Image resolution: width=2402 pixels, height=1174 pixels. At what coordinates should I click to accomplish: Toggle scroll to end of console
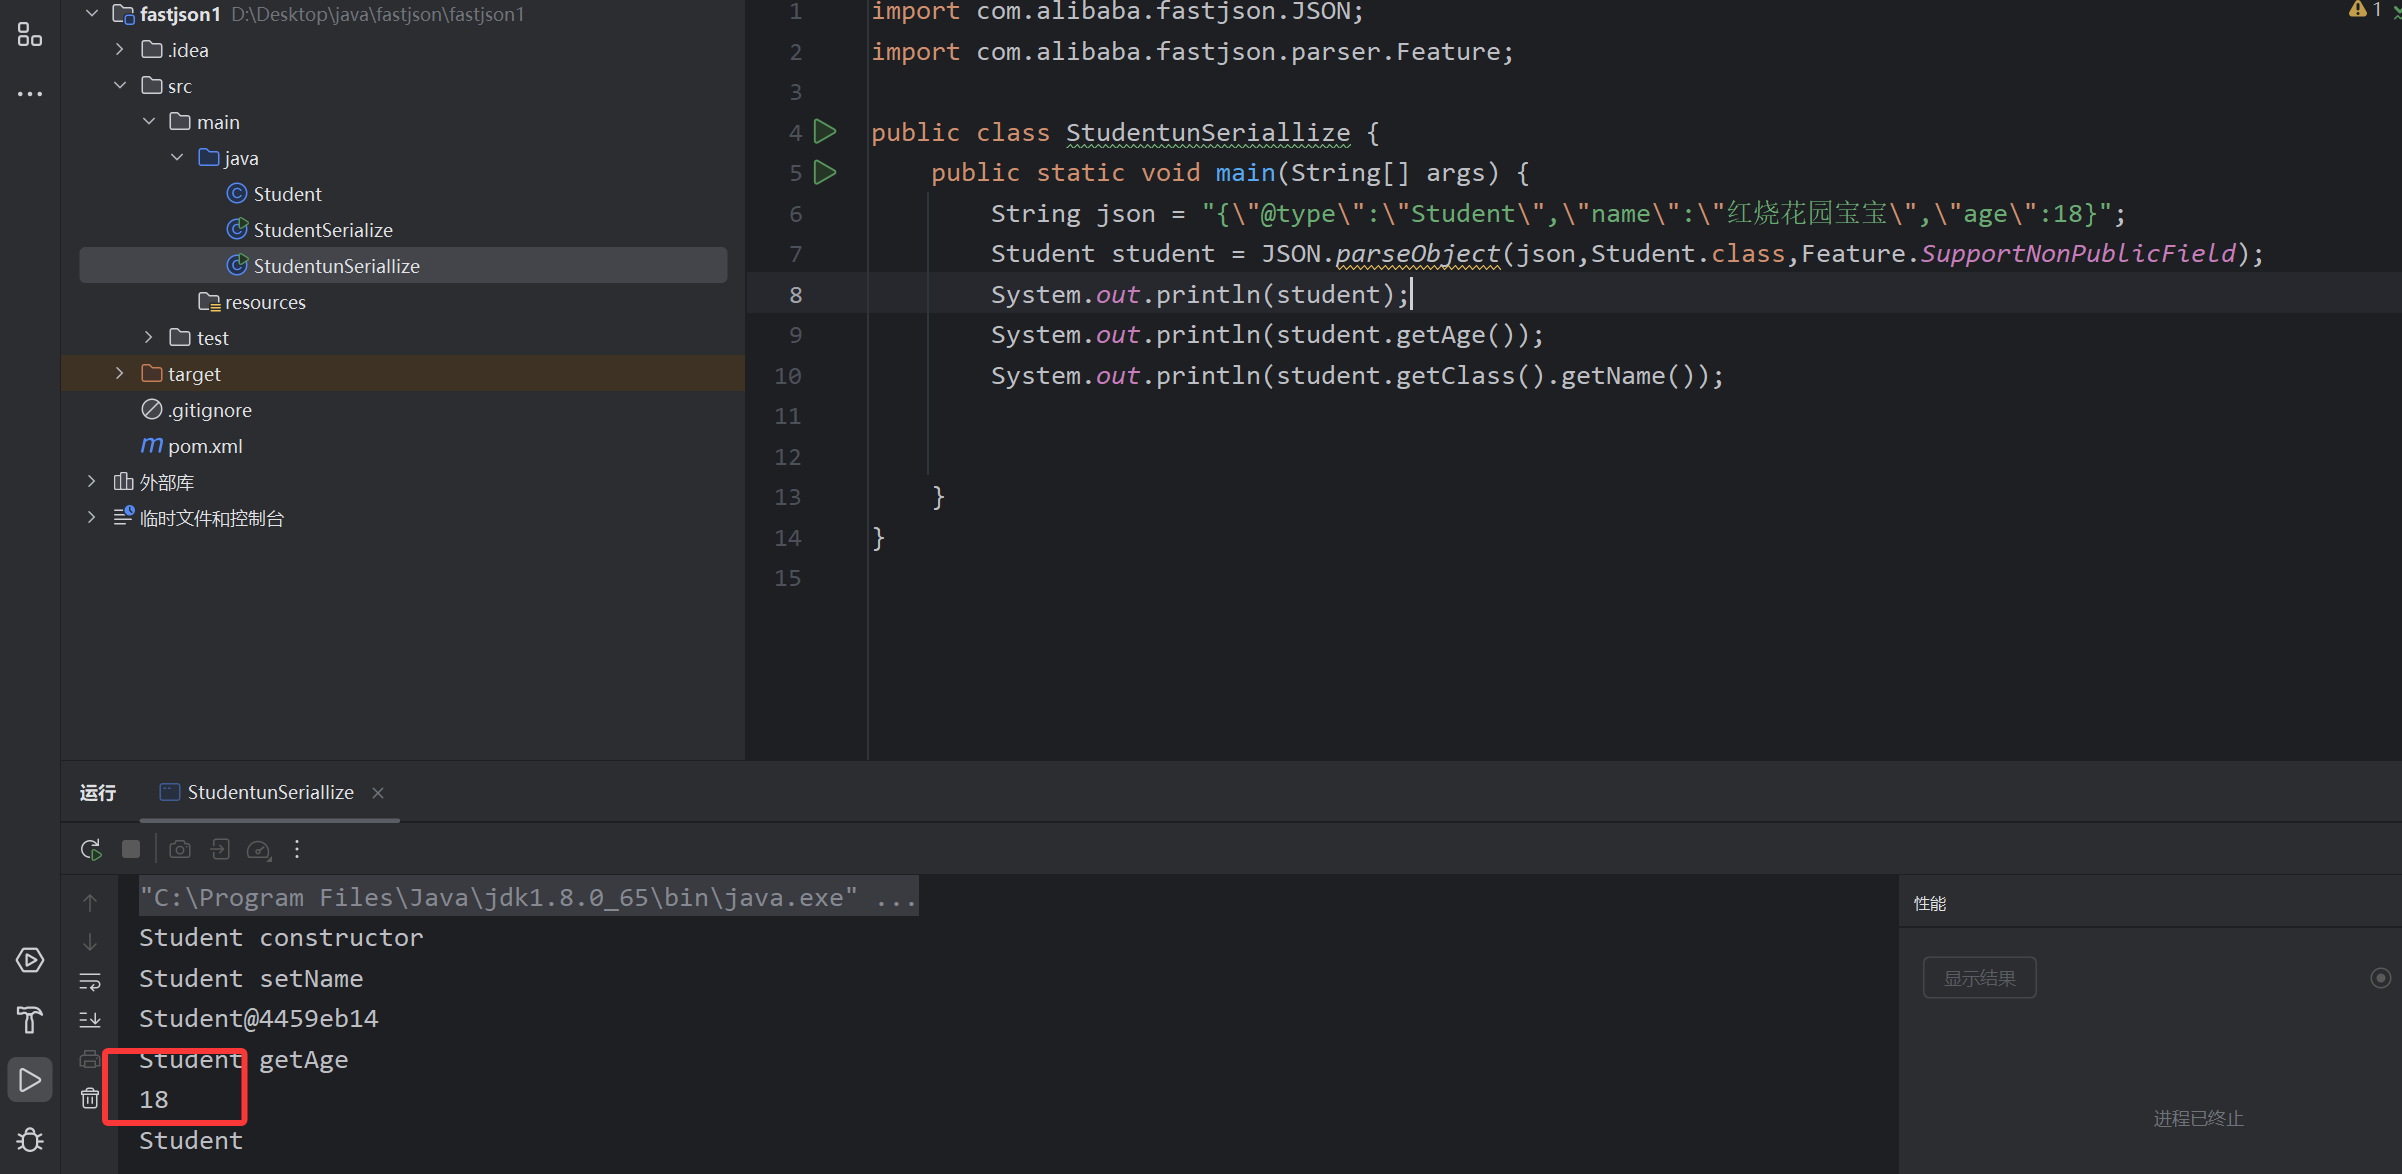pos(90,1019)
